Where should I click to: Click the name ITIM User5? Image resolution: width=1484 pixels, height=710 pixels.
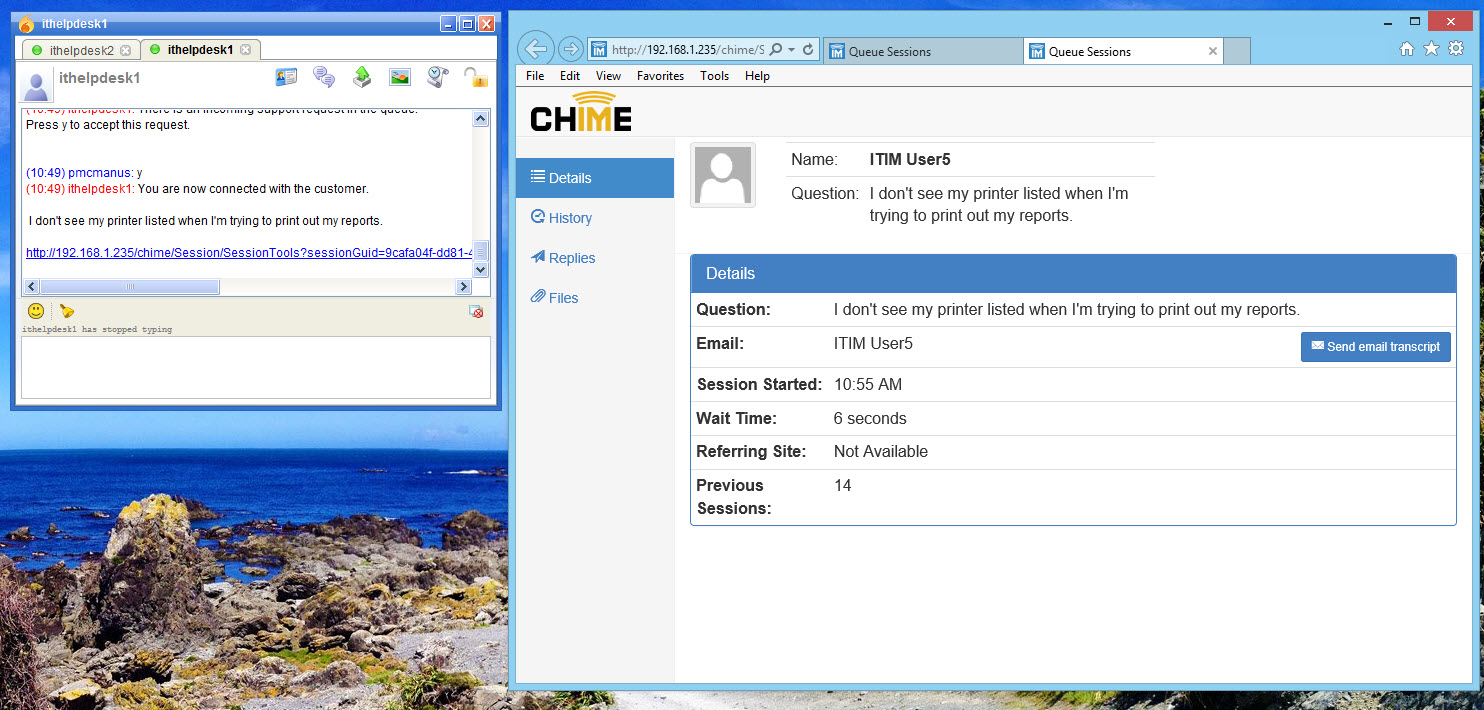click(x=910, y=159)
